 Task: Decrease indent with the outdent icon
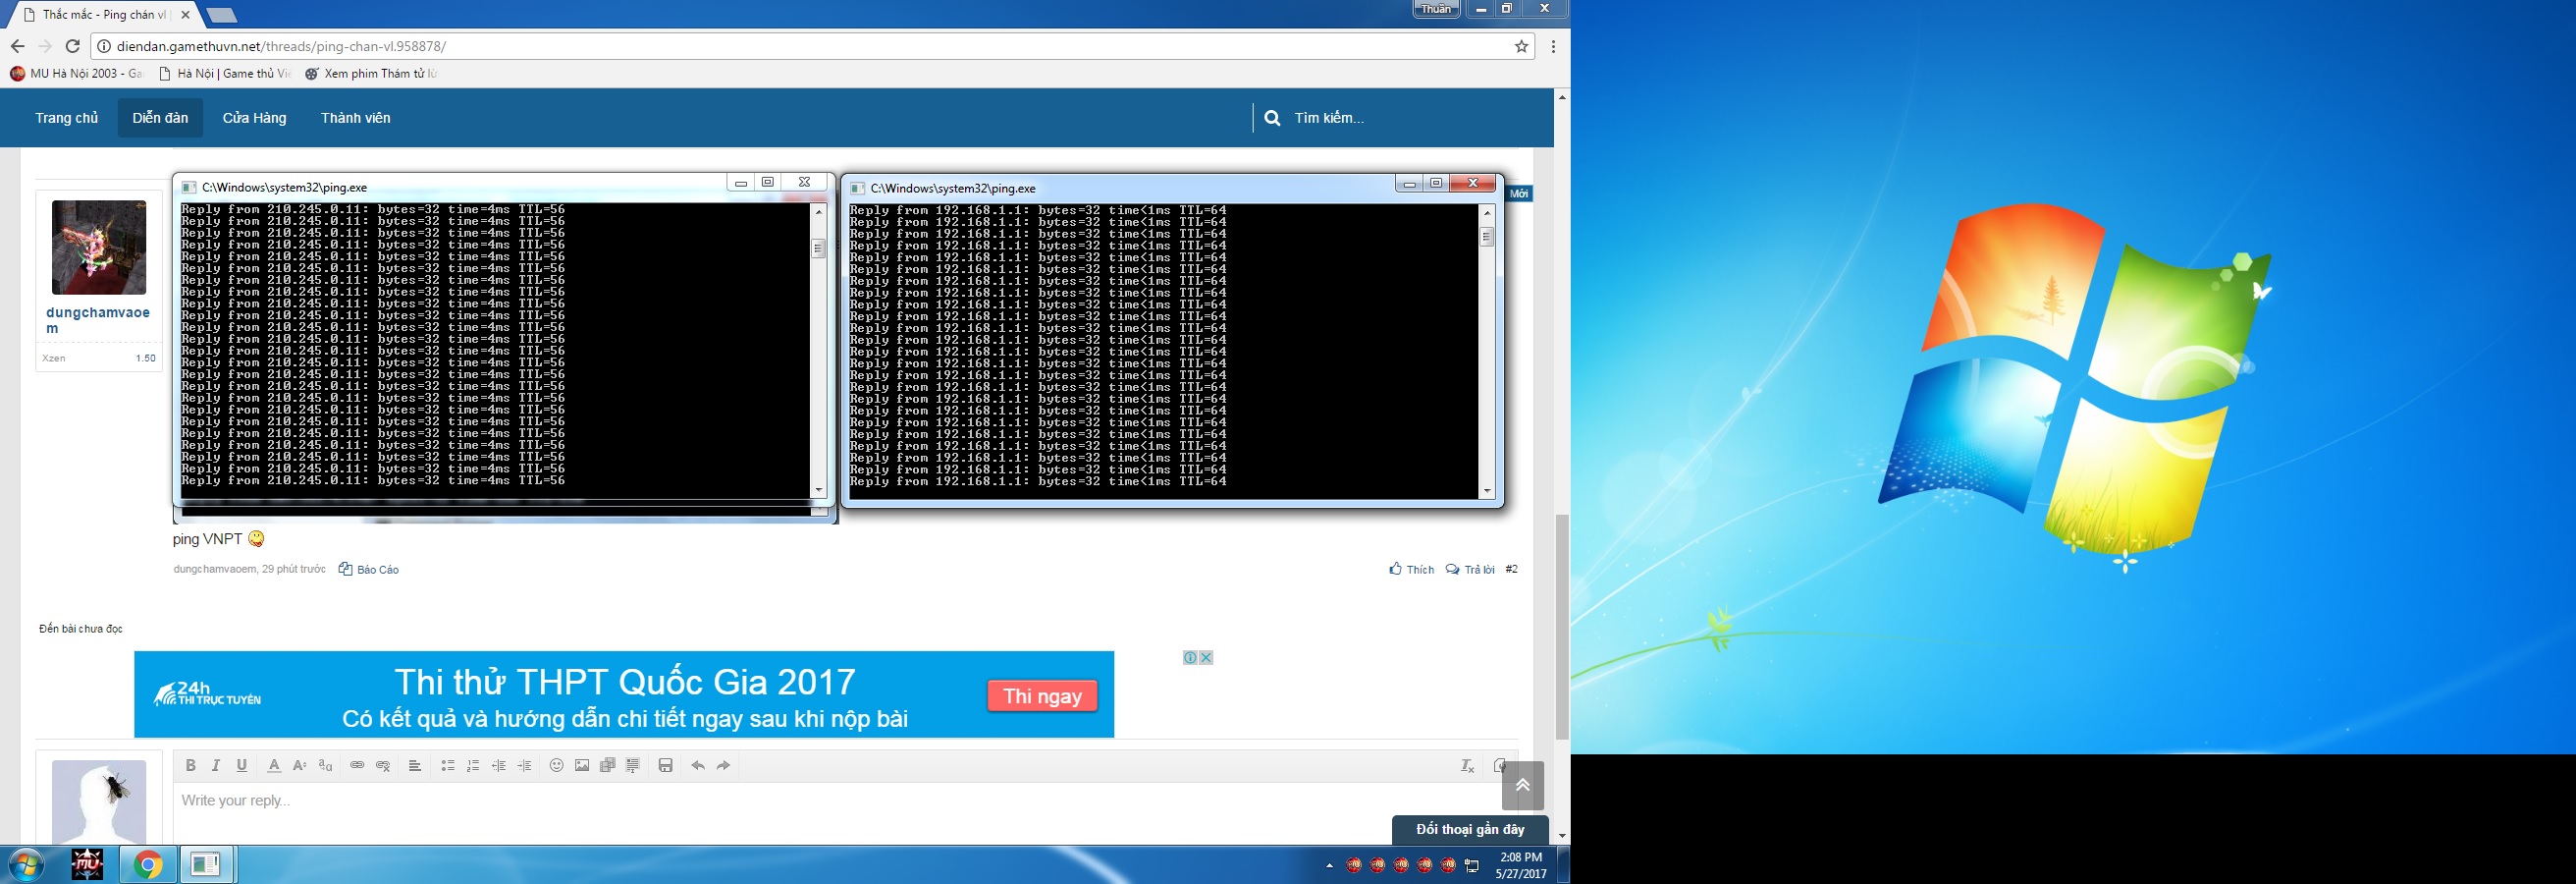click(x=498, y=765)
